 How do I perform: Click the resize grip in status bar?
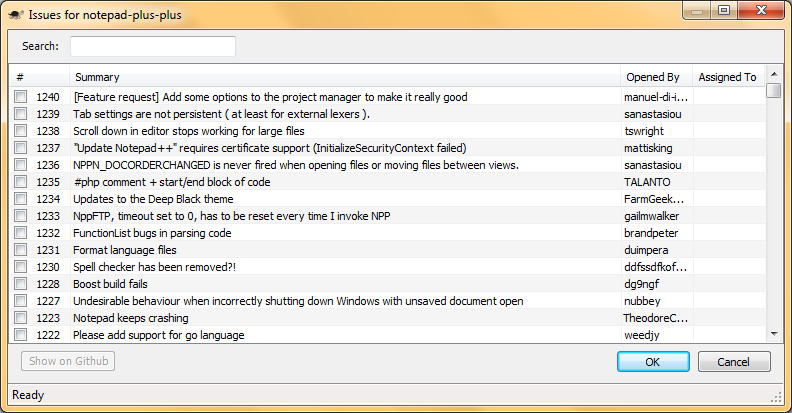point(776,397)
